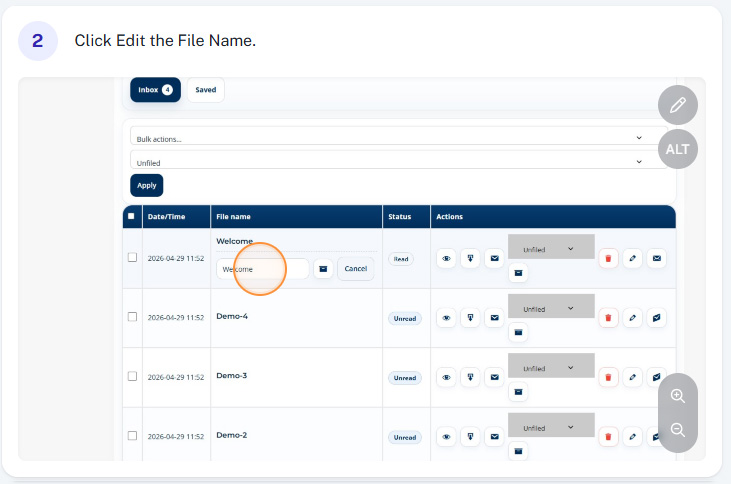The height and width of the screenshot is (484, 731).
Task: Click the Read status badge in Welcome row
Action: pyautogui.click(x=401, y=259)
